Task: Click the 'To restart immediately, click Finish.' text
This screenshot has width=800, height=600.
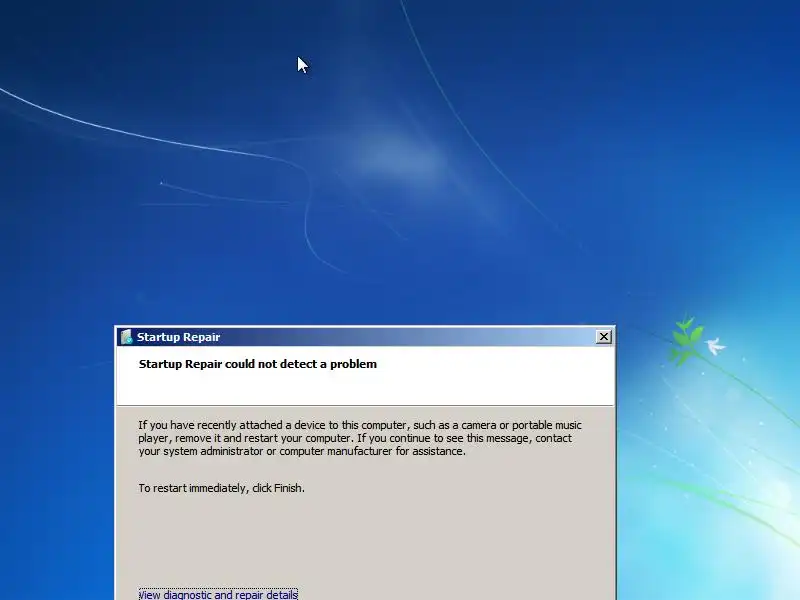Action: click(221, 488)
